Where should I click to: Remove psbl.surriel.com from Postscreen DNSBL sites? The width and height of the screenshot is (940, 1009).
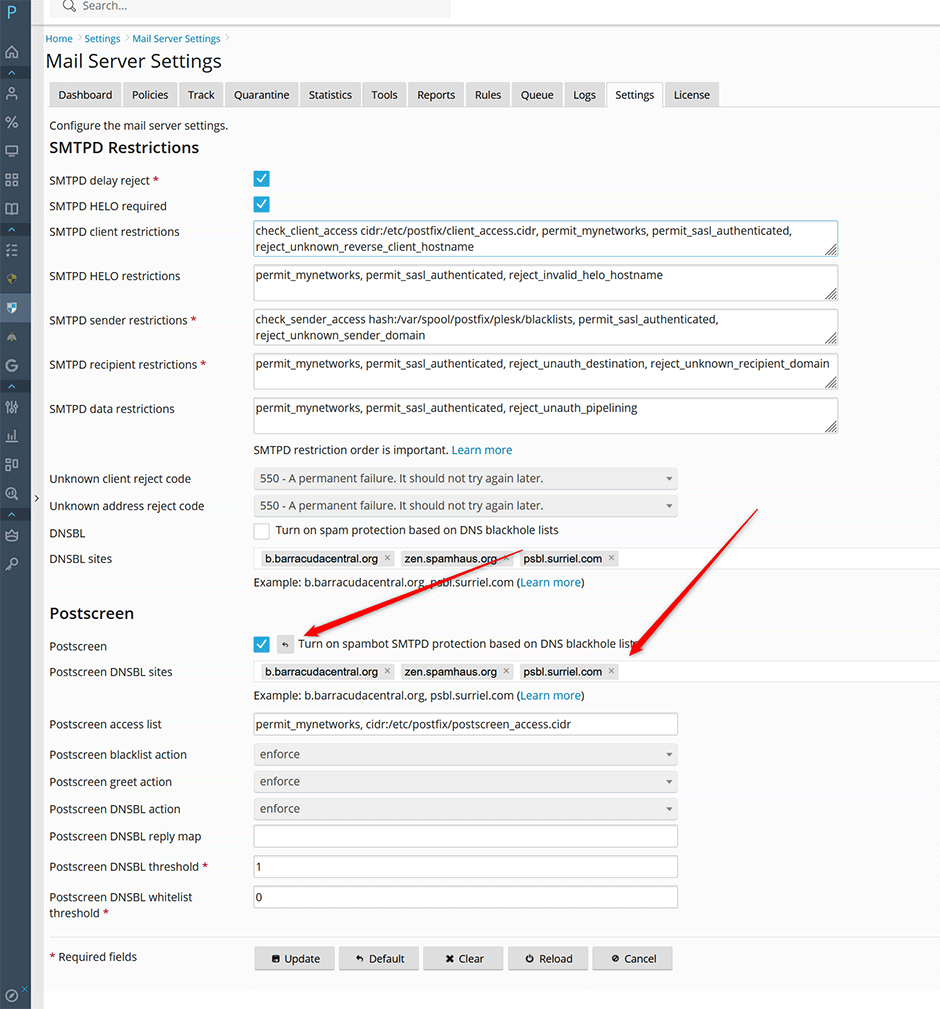point(611,671)
